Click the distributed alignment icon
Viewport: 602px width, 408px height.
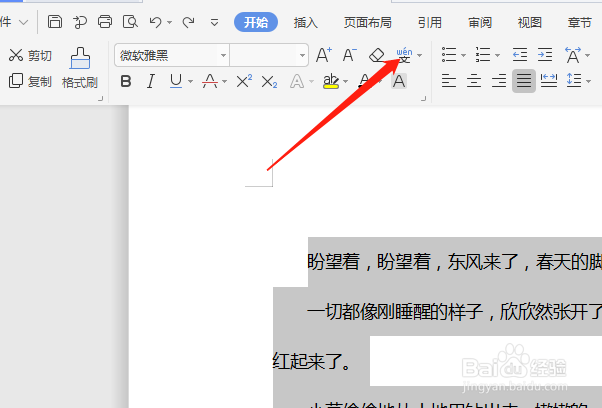(549, 81)
